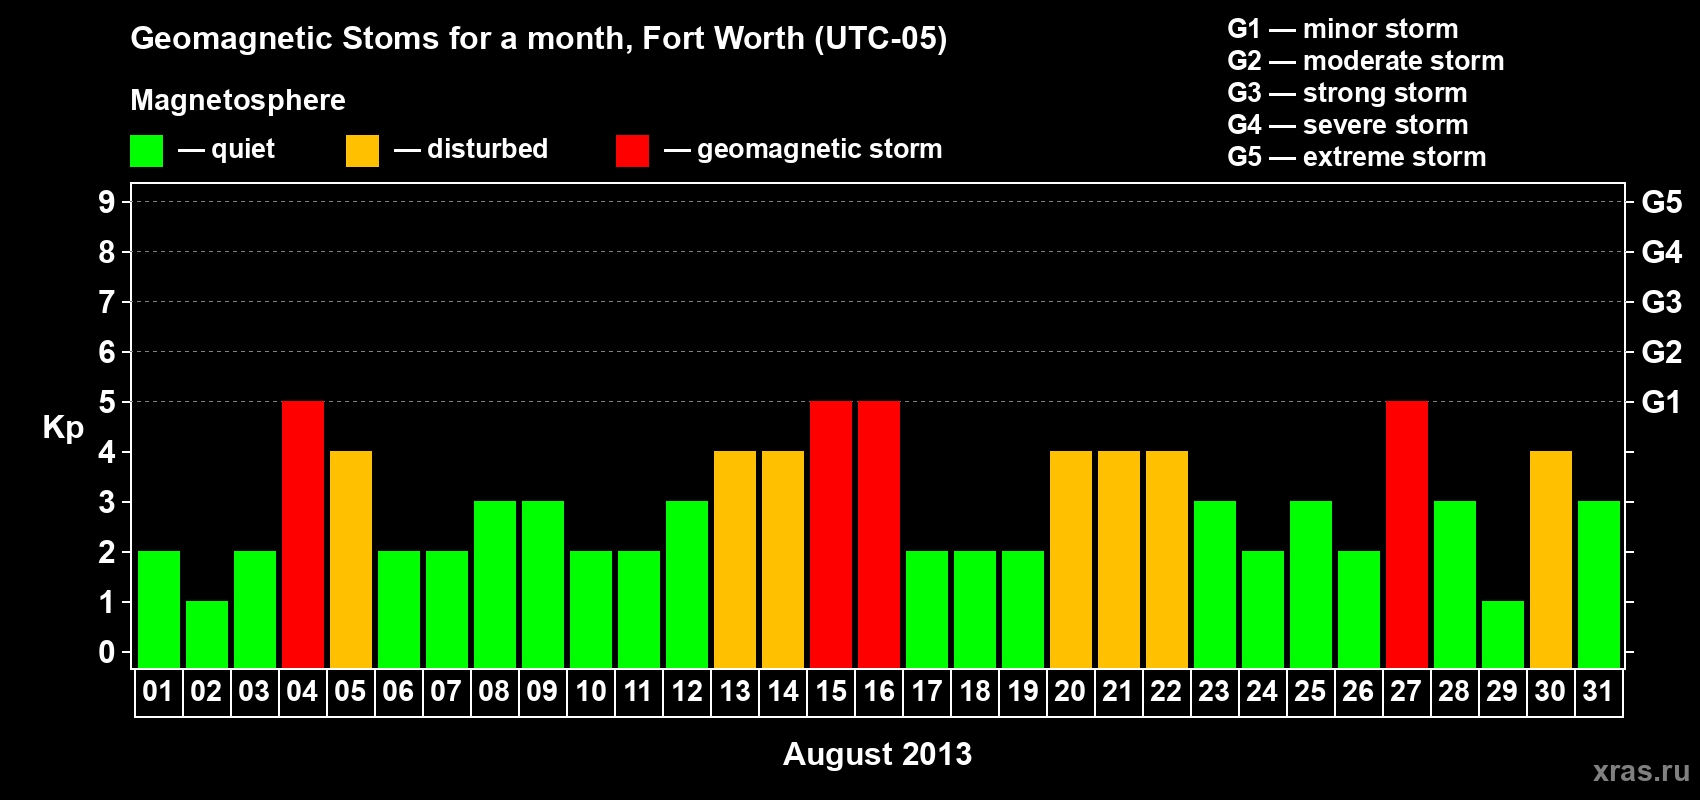This screenshot has height=800, width=1700.
Task: Select the orange bar for day 20
Action: pos(1071,559)
